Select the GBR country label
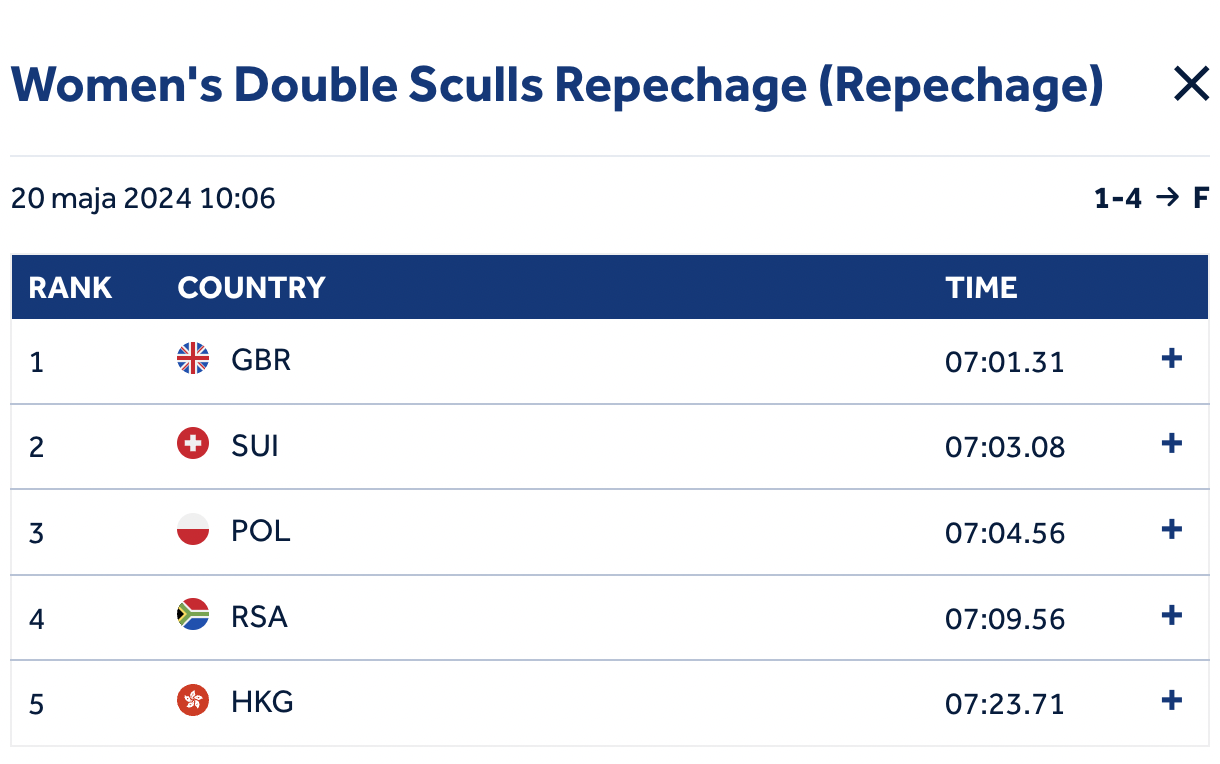The width and height of the screenshot is (1220, 764). point(261,360)
